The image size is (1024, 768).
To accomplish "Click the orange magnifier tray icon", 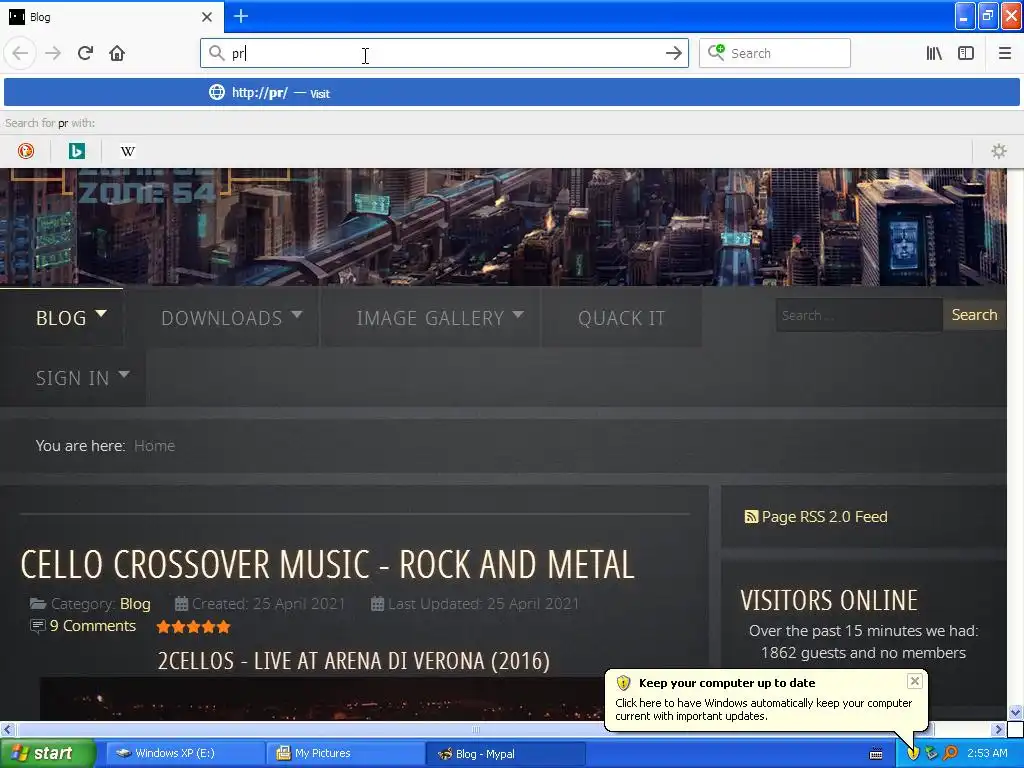I will pyautogui.click(x=950, y=753).
